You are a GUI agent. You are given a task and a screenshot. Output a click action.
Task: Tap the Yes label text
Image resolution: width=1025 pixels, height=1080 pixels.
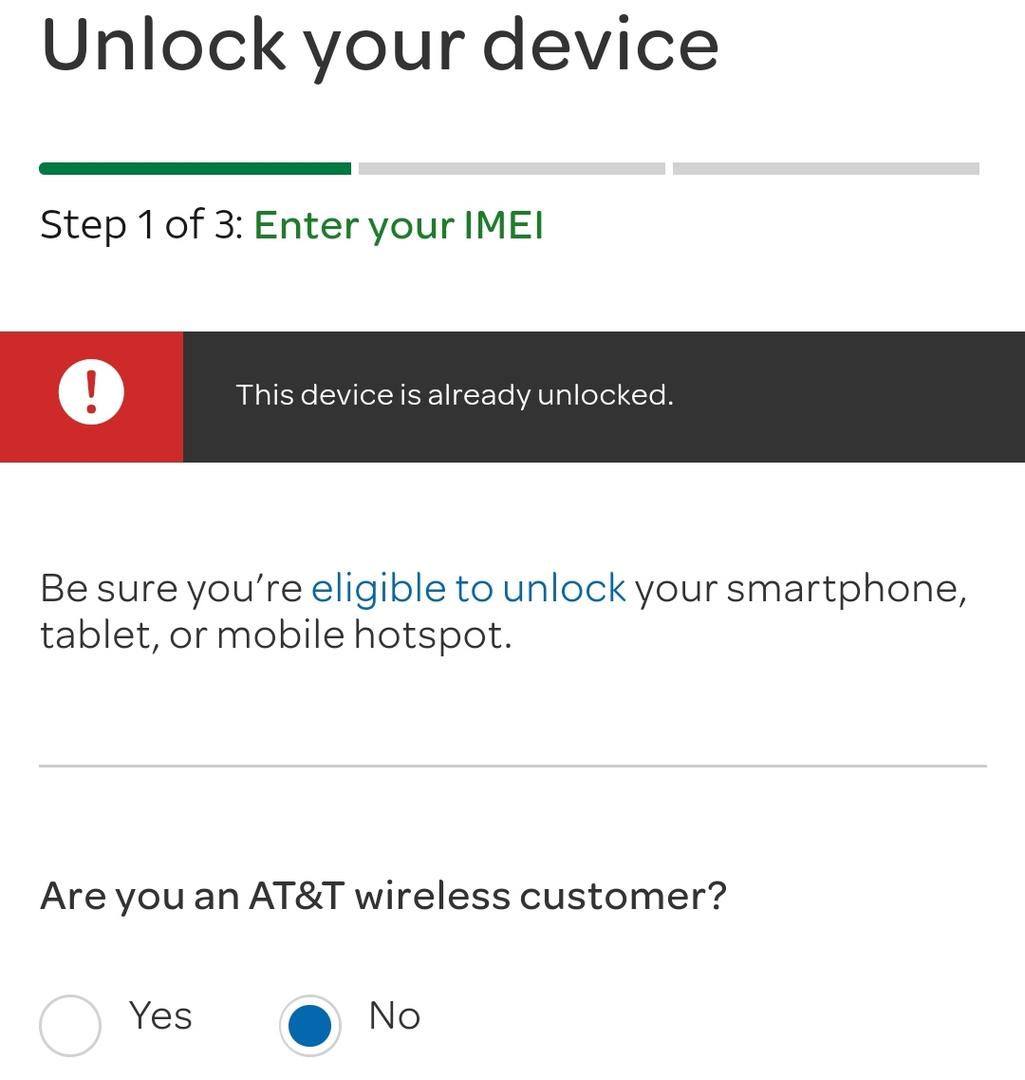pos(161,1016)
